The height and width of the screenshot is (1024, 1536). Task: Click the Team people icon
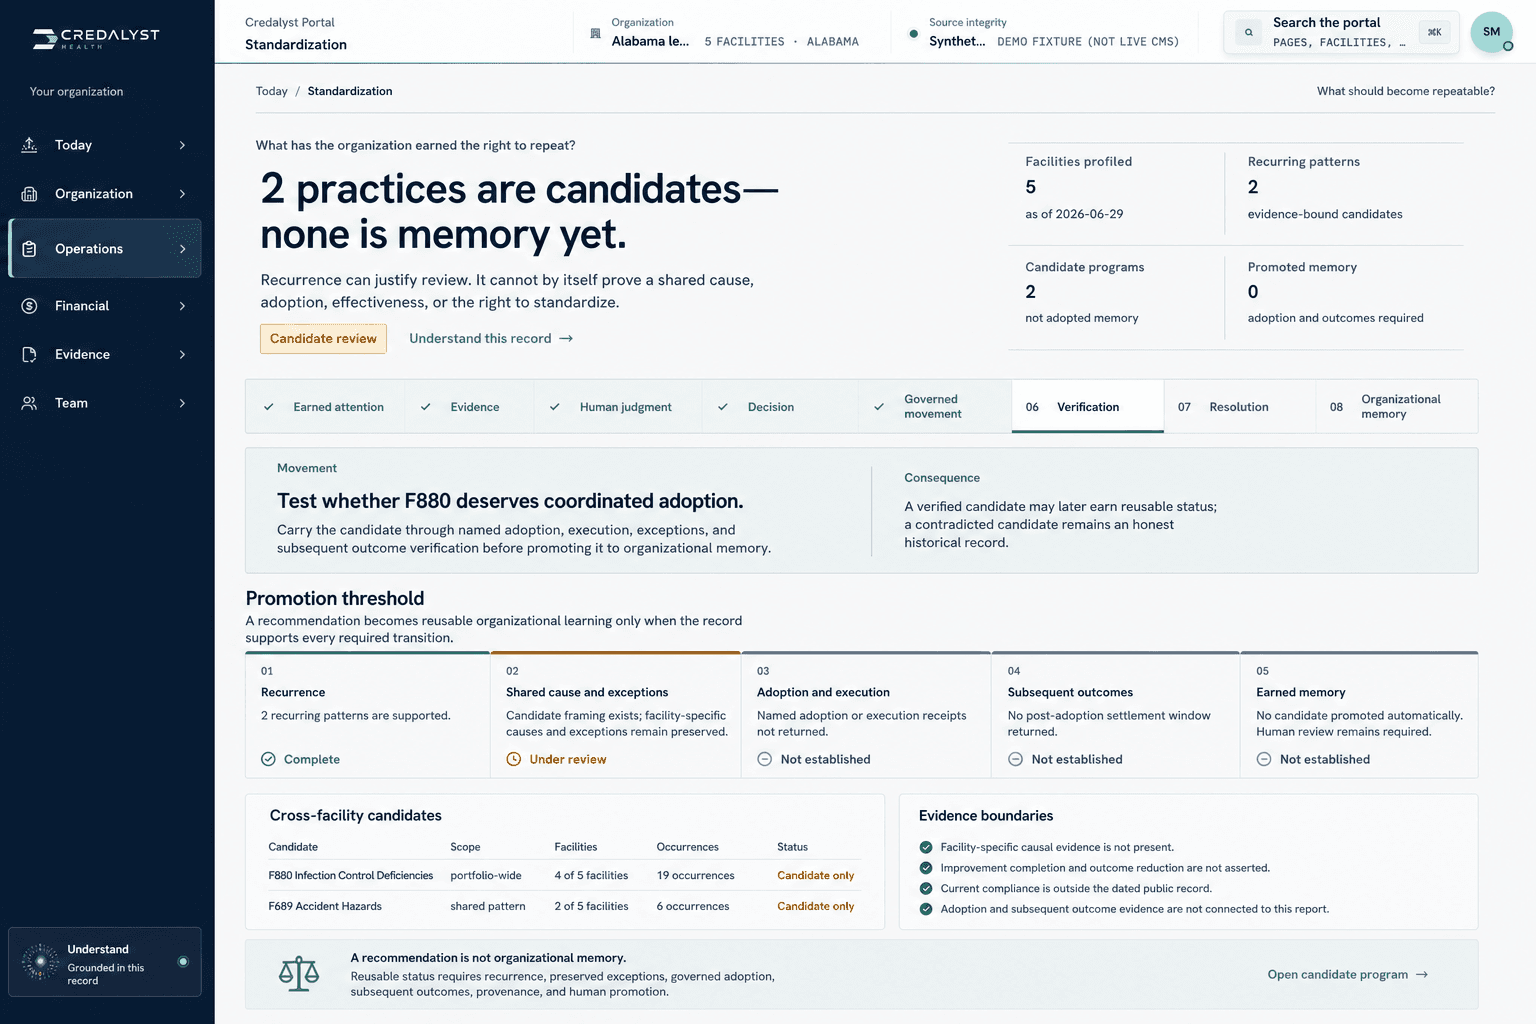pos(30,403)
